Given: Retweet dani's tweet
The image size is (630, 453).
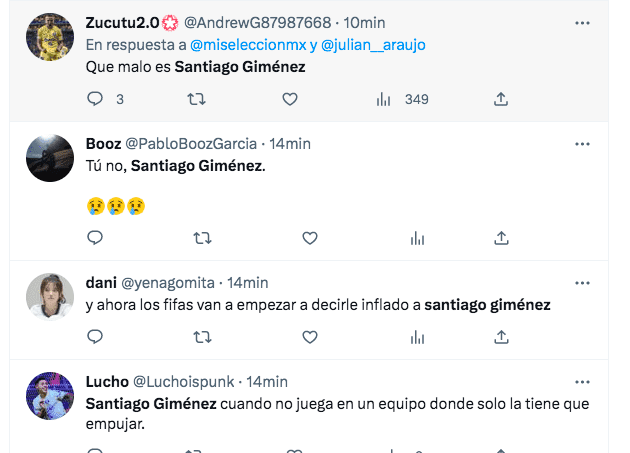Looking at the screenshot, I should click(x=201, y=338).
